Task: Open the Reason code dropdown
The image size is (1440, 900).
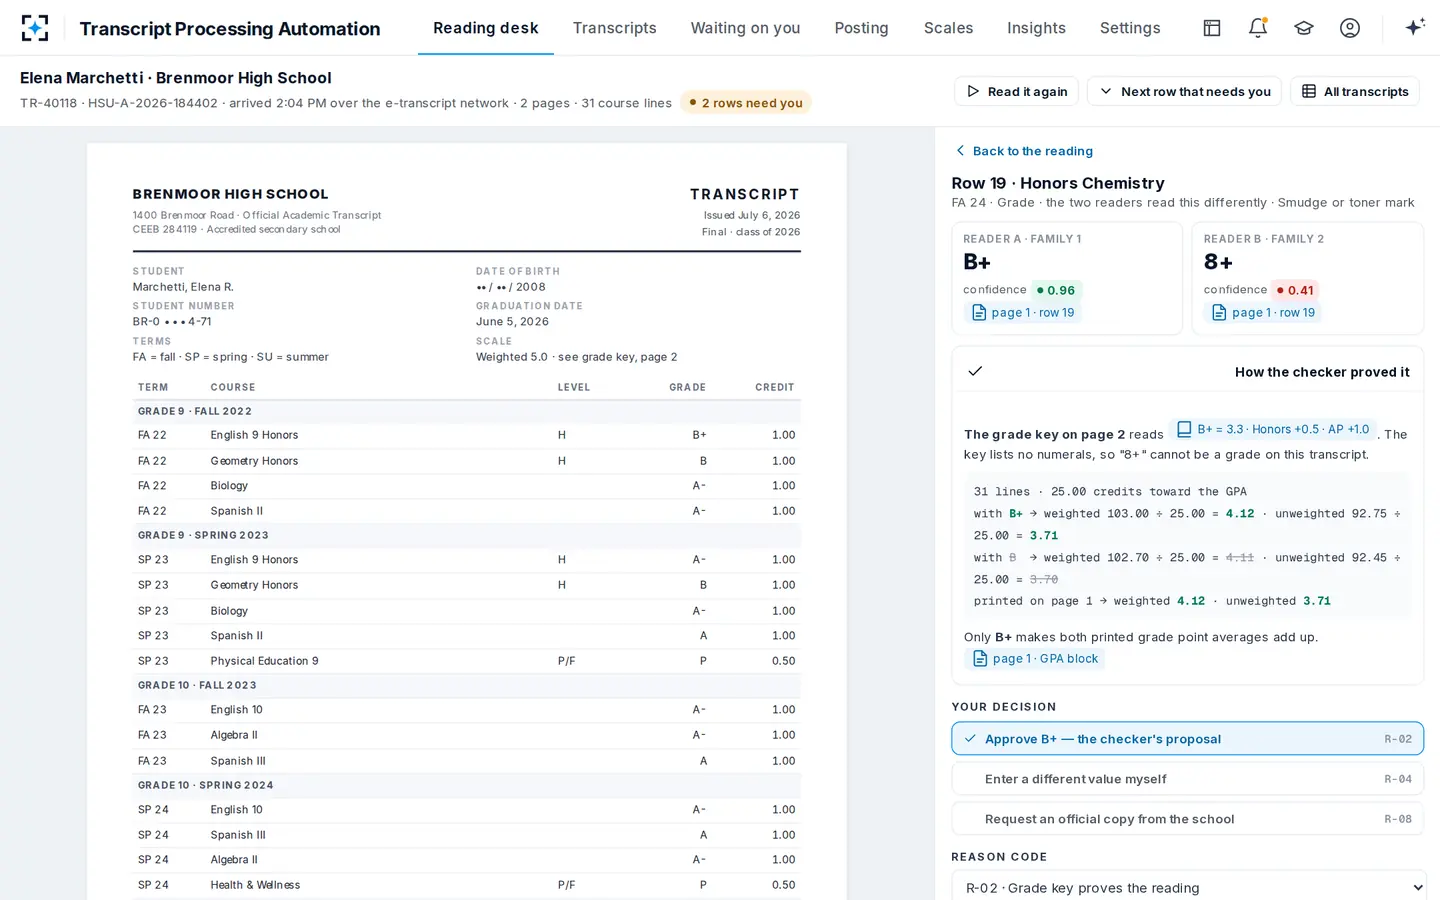Action: [x=1188, y=888]
